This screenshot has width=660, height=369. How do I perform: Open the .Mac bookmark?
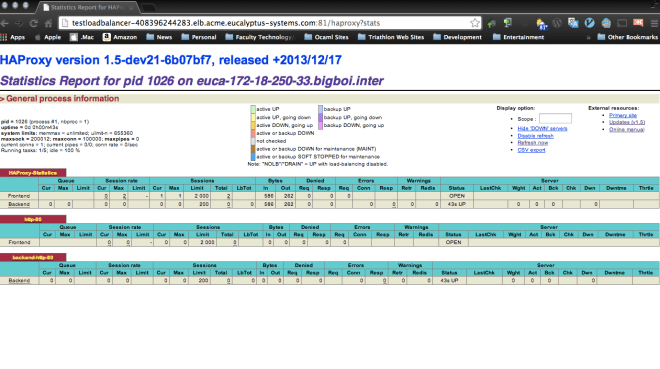(82, 37)
